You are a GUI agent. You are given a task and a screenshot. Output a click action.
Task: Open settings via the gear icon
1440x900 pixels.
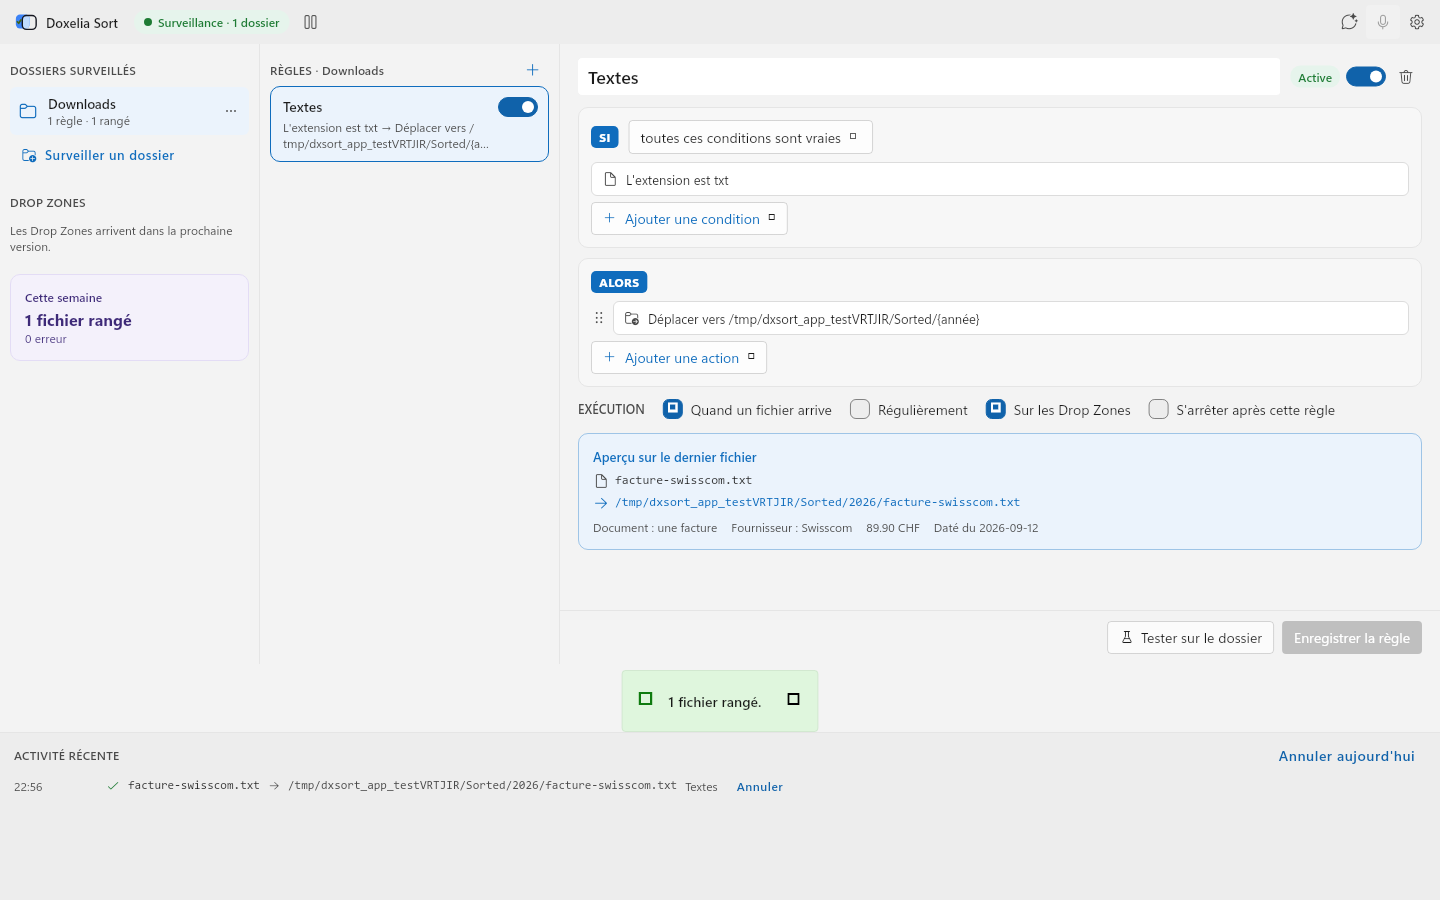point(1417,22)
